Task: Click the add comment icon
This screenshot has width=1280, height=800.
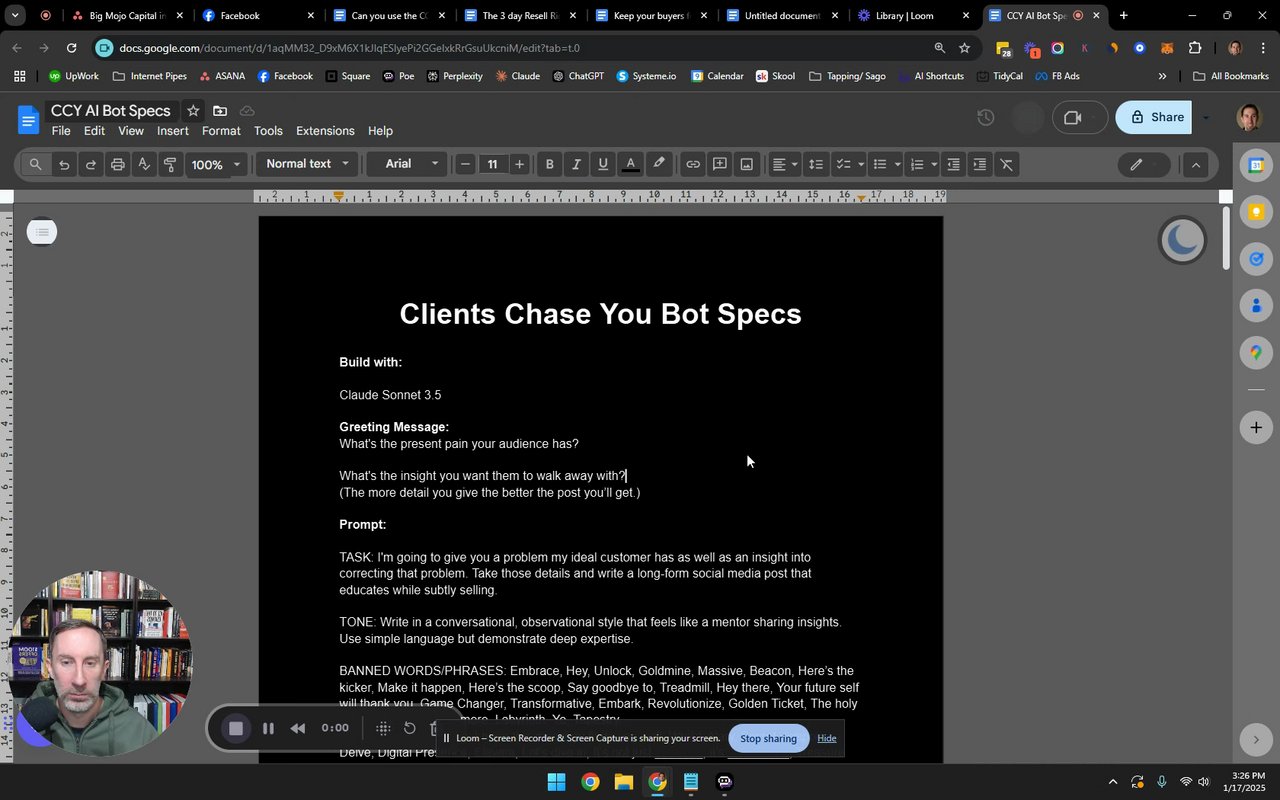Action: 719,165
